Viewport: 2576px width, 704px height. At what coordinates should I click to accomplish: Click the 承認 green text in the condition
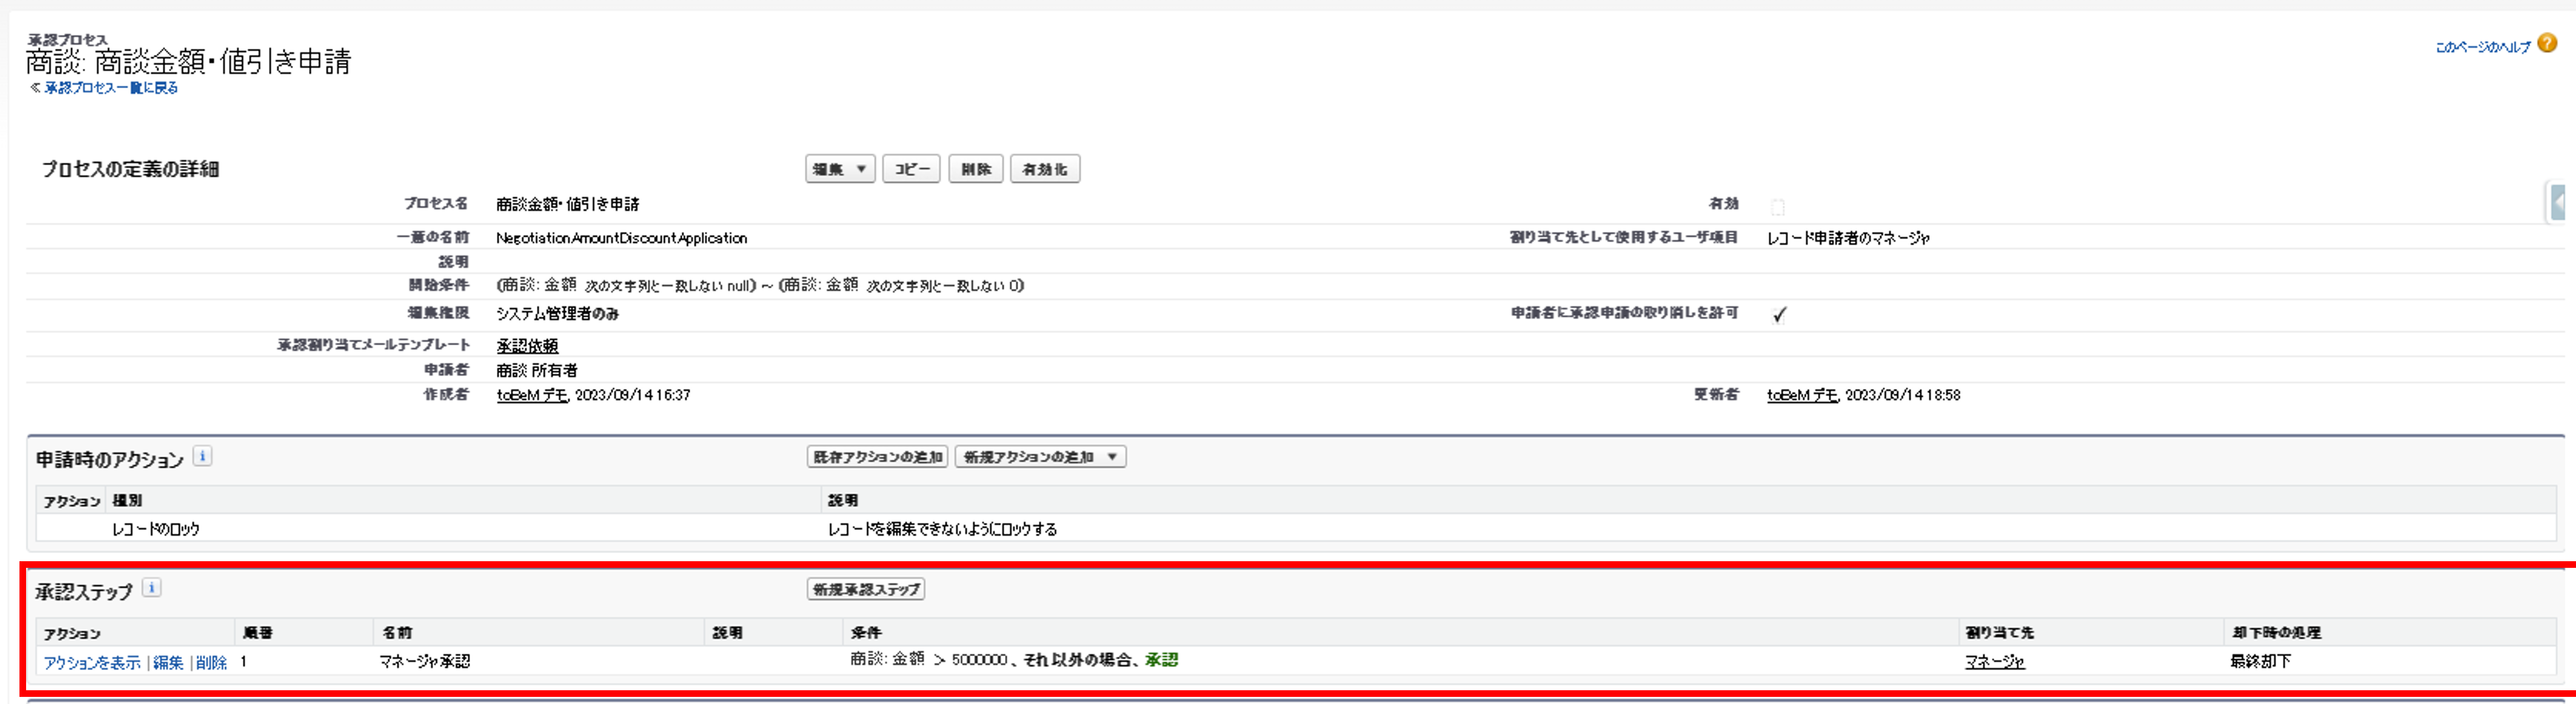1161,660
